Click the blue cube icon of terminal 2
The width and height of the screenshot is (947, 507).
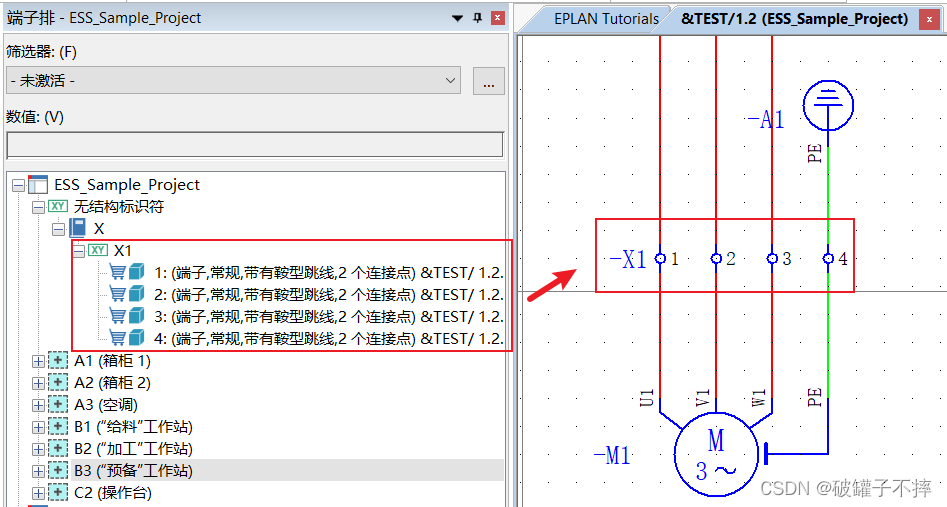(x=137, y=294)
